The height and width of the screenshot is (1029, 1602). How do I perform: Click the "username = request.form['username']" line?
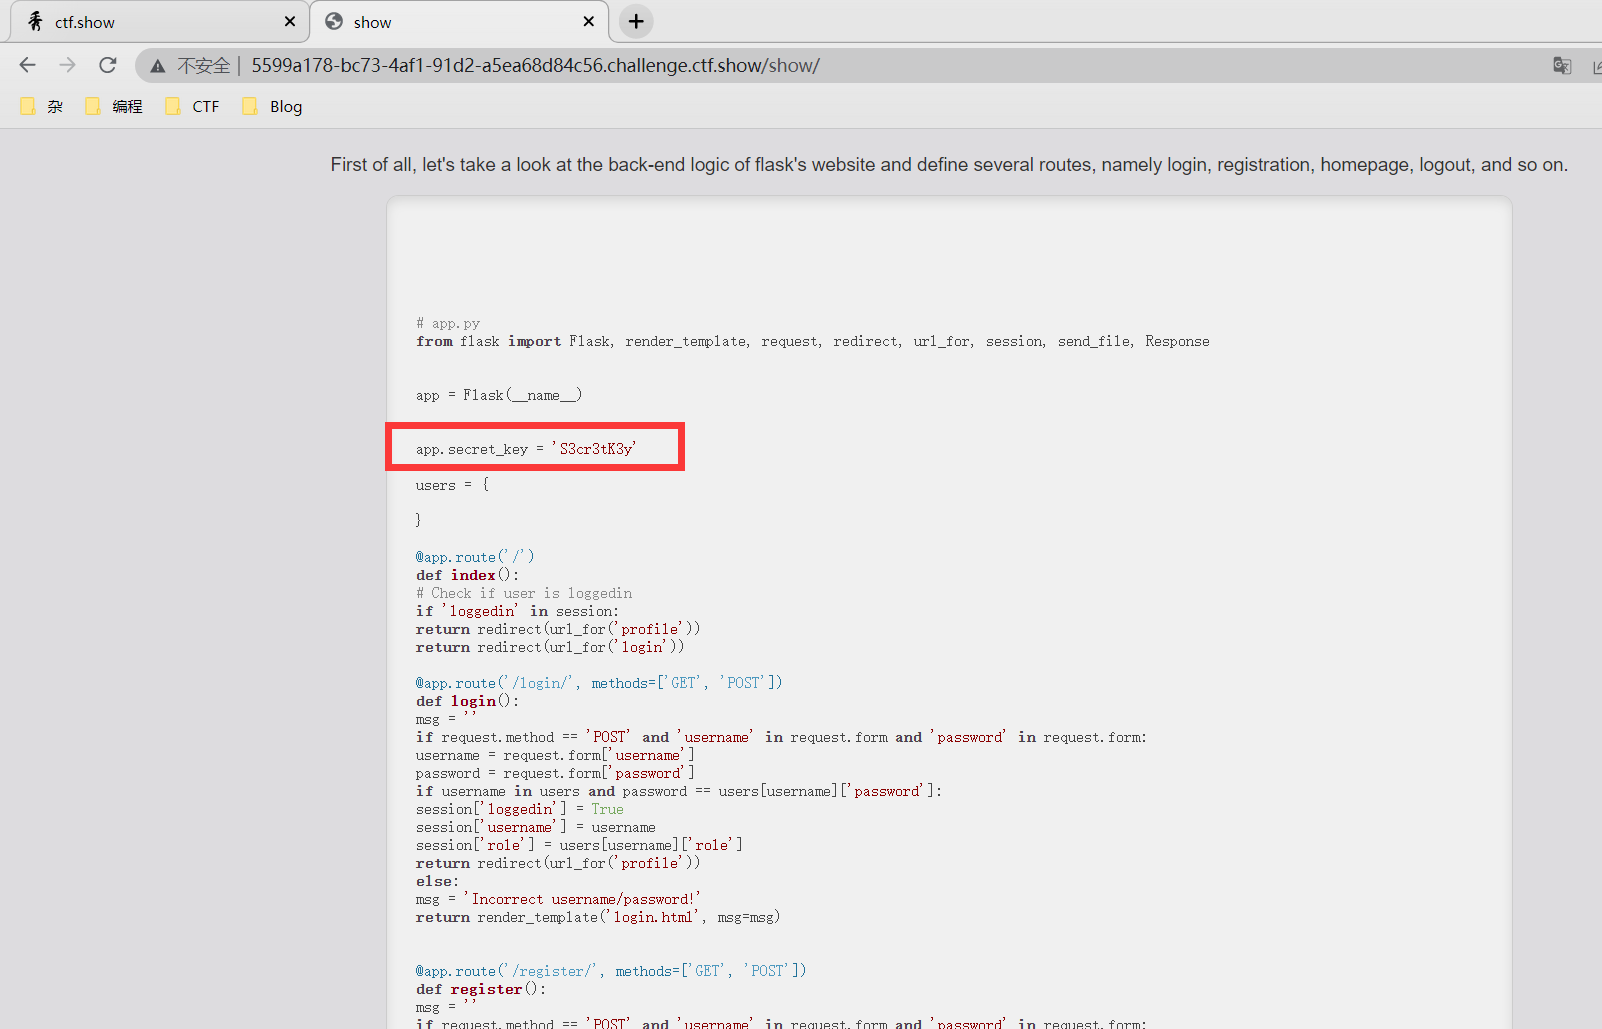(555, 756)
